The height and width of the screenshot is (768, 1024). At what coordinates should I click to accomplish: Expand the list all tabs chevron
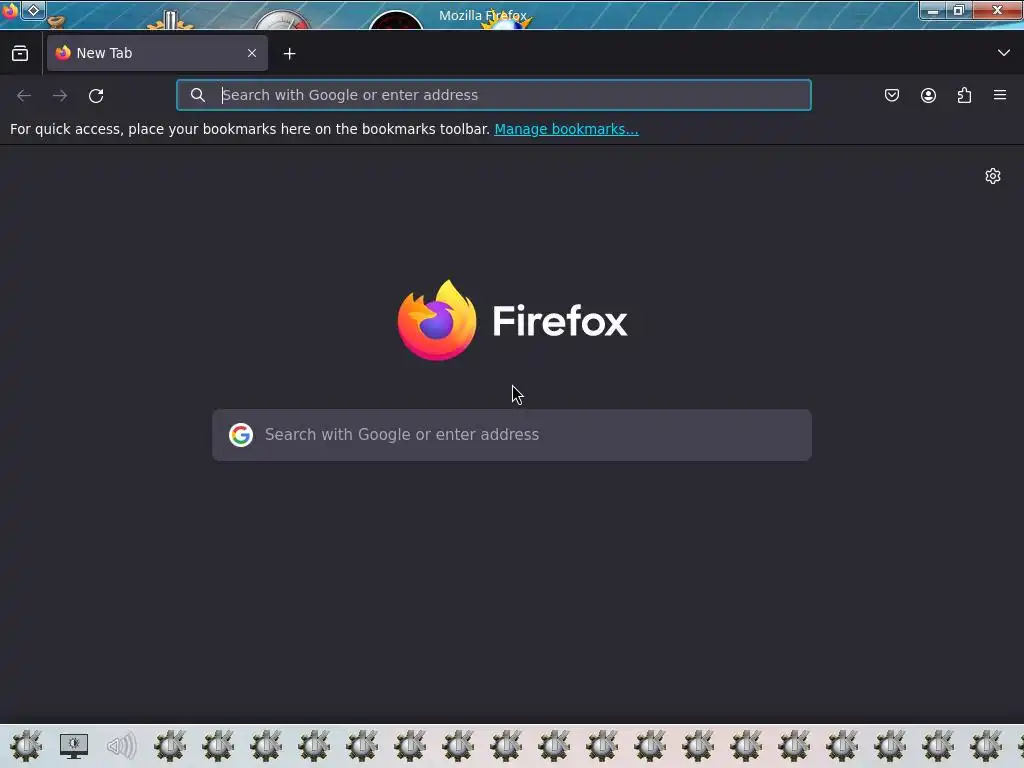pyautogui.click(x=1003, y=52)
